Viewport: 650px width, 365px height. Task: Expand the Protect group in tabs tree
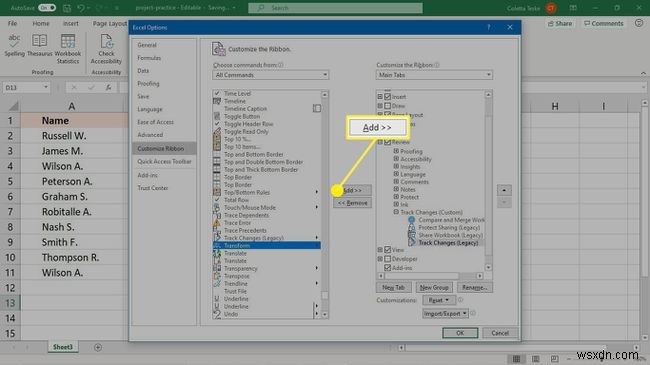click(x=396, y=197)
